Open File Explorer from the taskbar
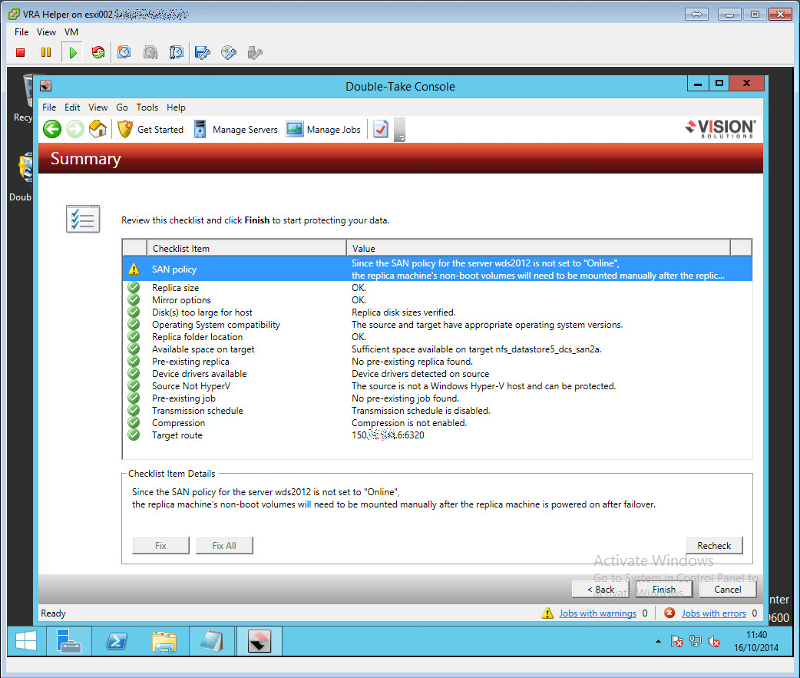 pos(164,641)
